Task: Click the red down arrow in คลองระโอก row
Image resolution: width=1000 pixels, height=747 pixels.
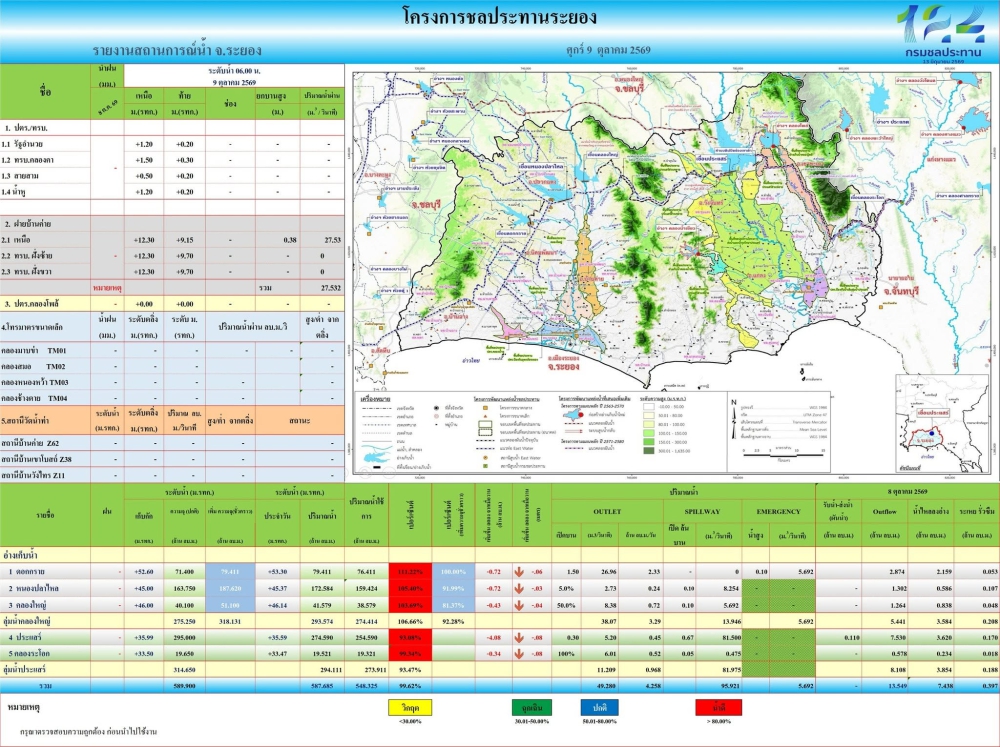Action: coord(519,653)
